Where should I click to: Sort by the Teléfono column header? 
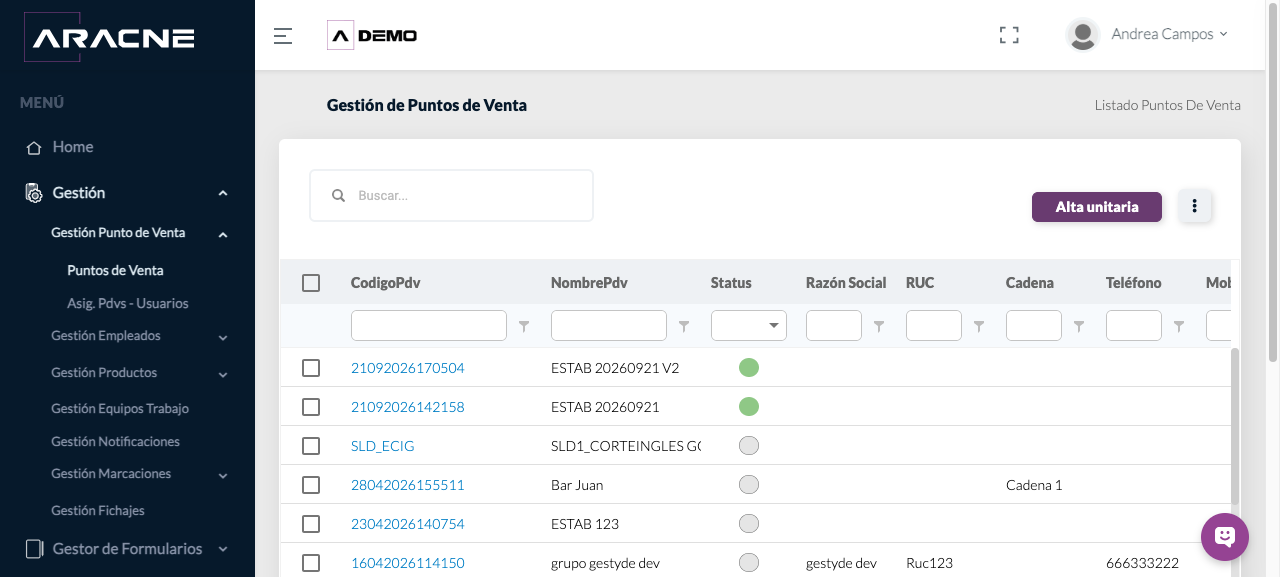click(x=1134, y=283)
